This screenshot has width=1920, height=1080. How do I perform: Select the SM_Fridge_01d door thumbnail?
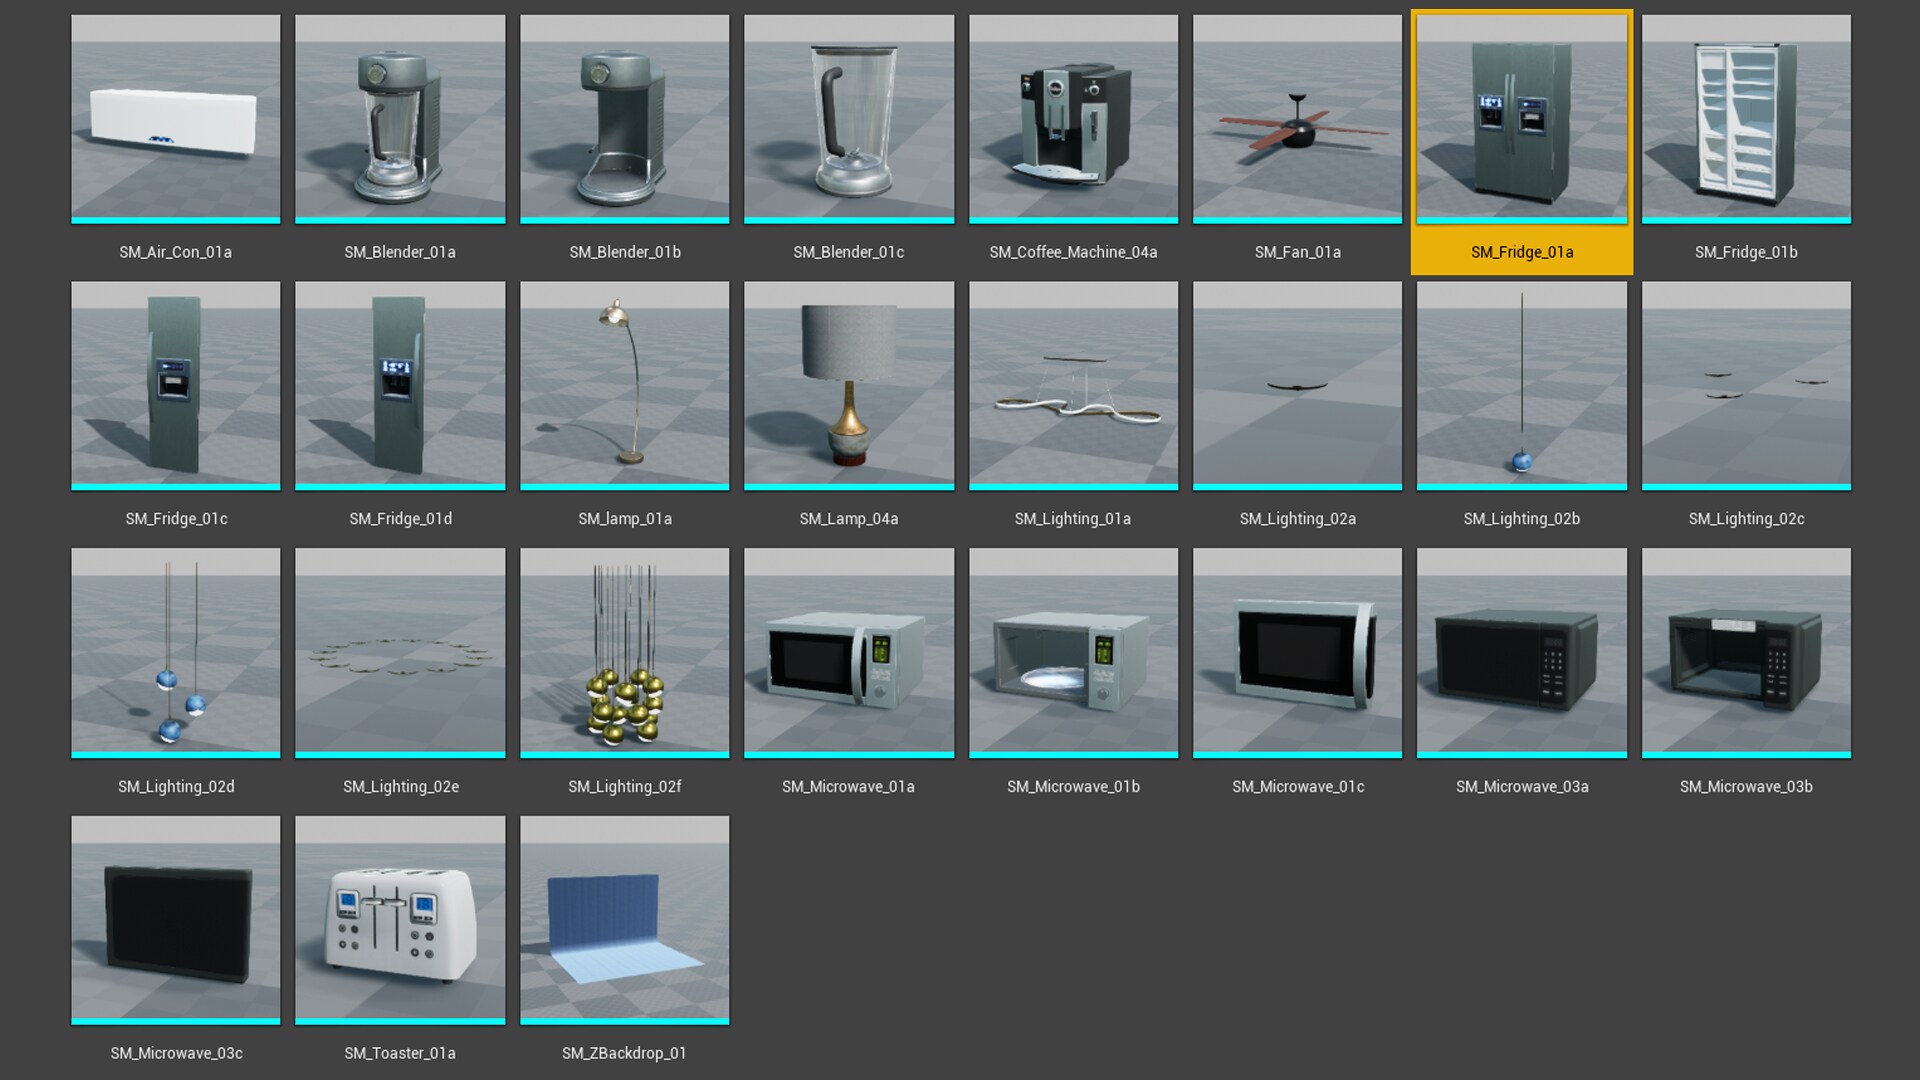400,386
